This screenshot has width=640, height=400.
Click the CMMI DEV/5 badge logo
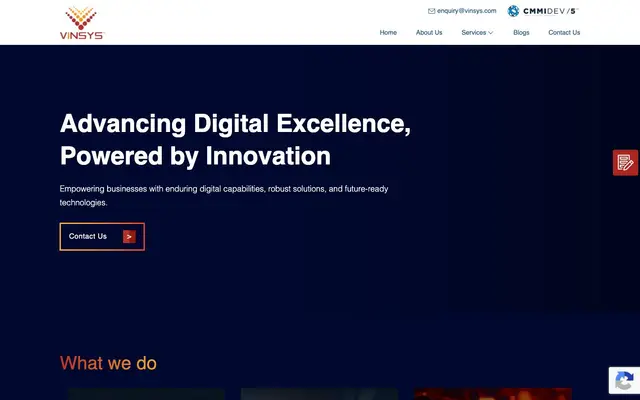coord(543,11)
